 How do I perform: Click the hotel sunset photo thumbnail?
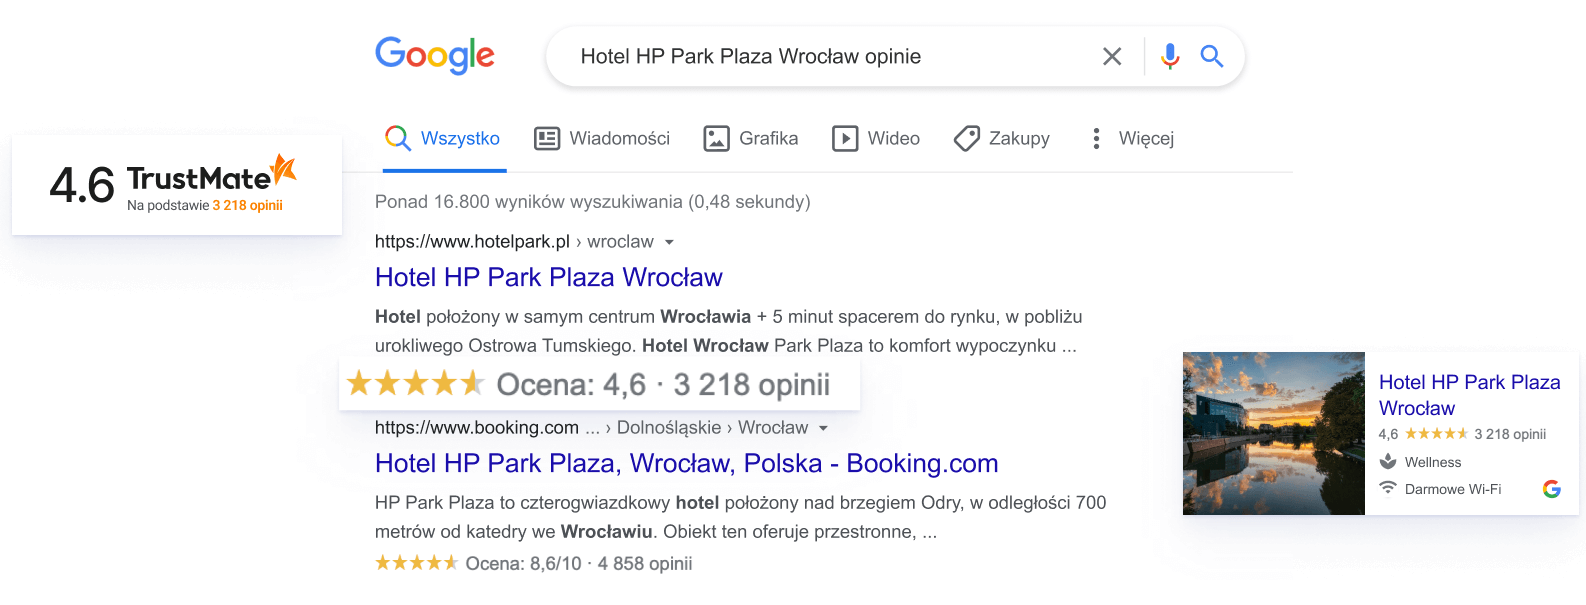(1273, 433)
